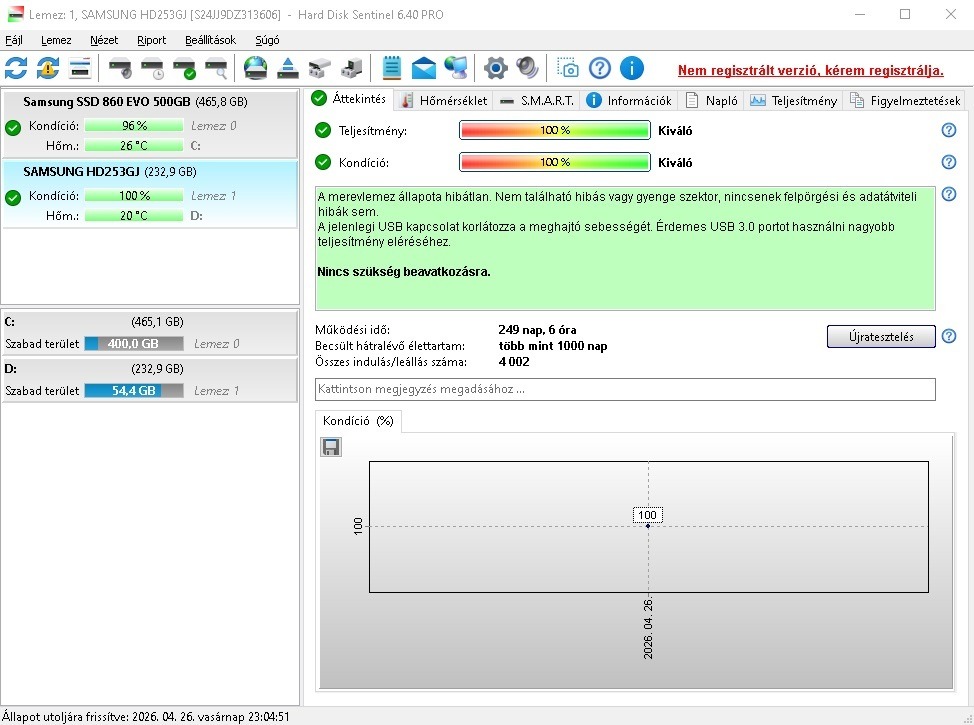This screenshot has height=725, width=974.
Task: Open the Beállítások menu
Action: pos(211,40)
